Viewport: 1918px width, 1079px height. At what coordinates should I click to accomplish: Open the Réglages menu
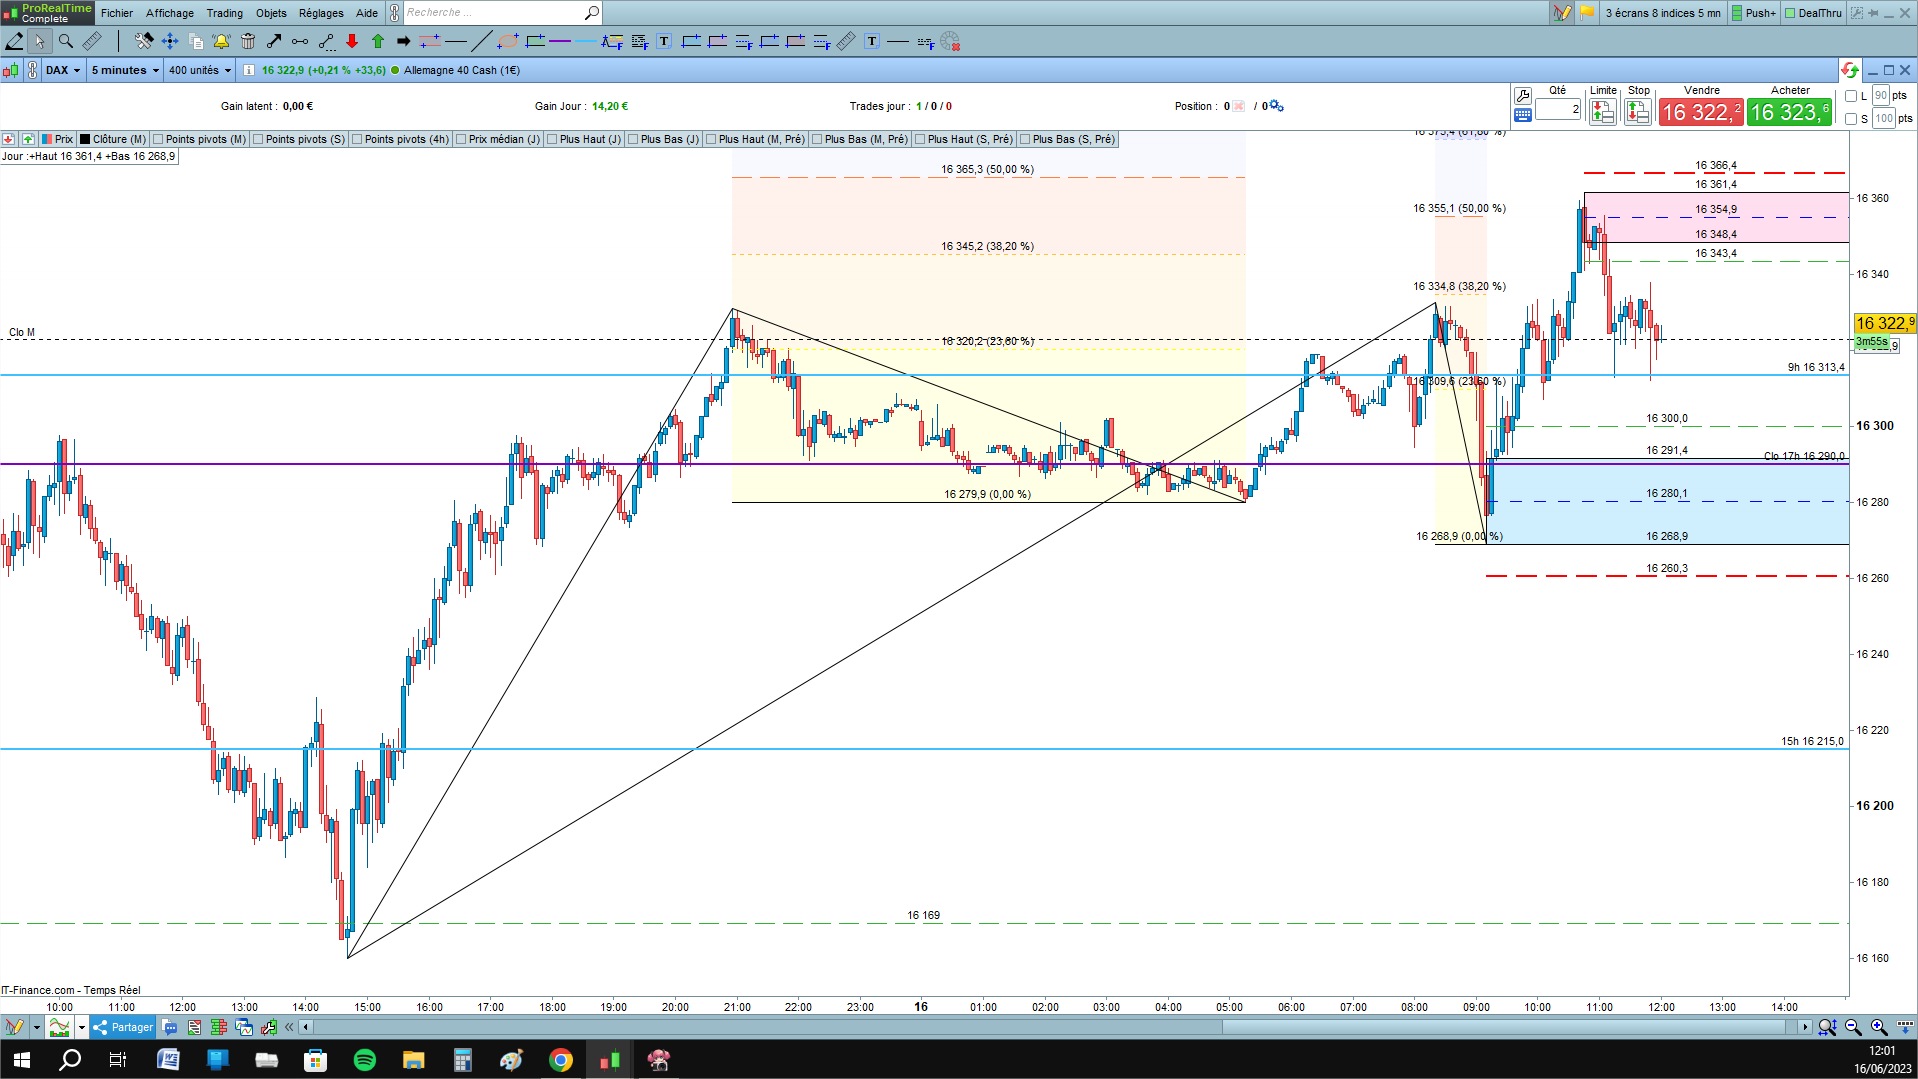(321, 13)
